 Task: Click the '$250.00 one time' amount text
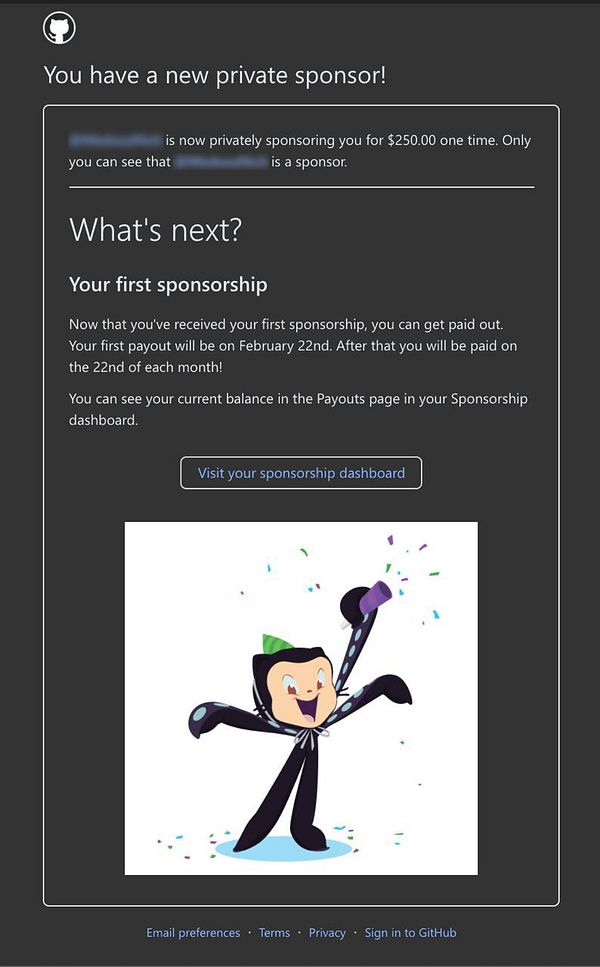click(x=443, y=140)
